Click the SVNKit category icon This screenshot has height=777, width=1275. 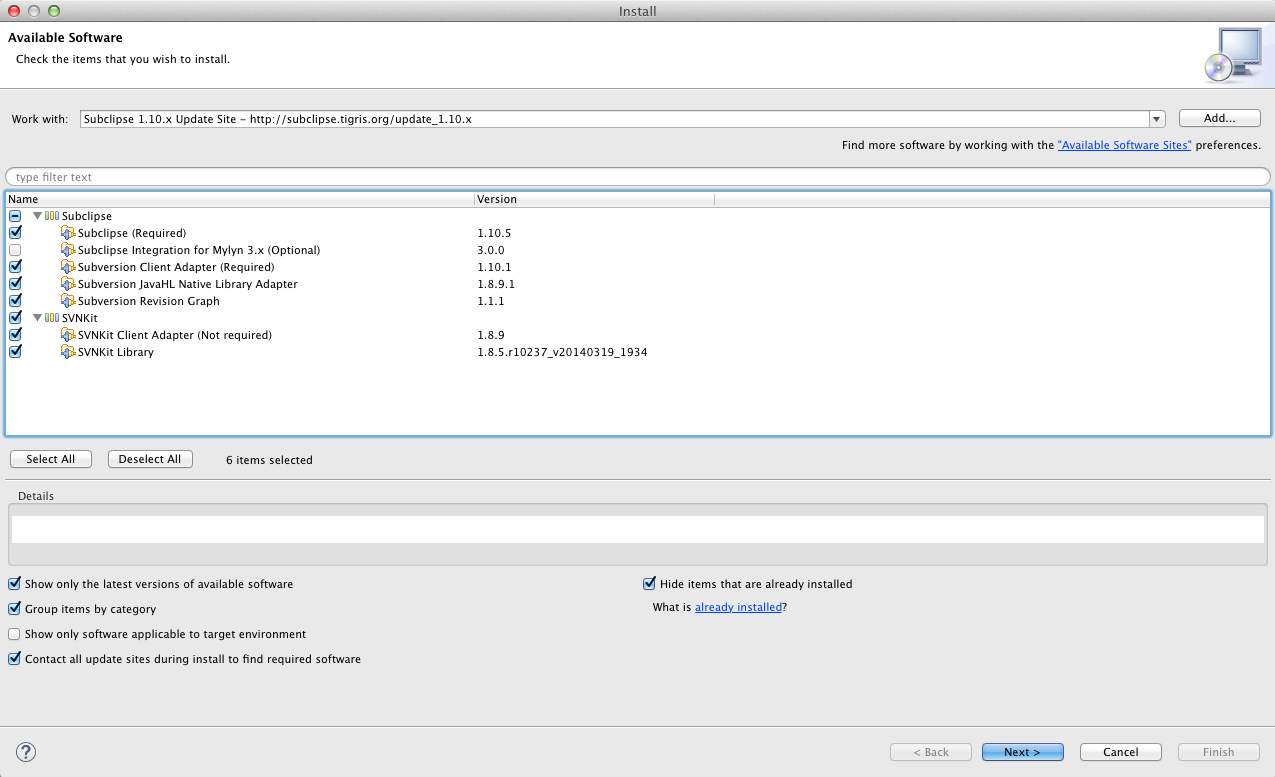pos(52,318)
